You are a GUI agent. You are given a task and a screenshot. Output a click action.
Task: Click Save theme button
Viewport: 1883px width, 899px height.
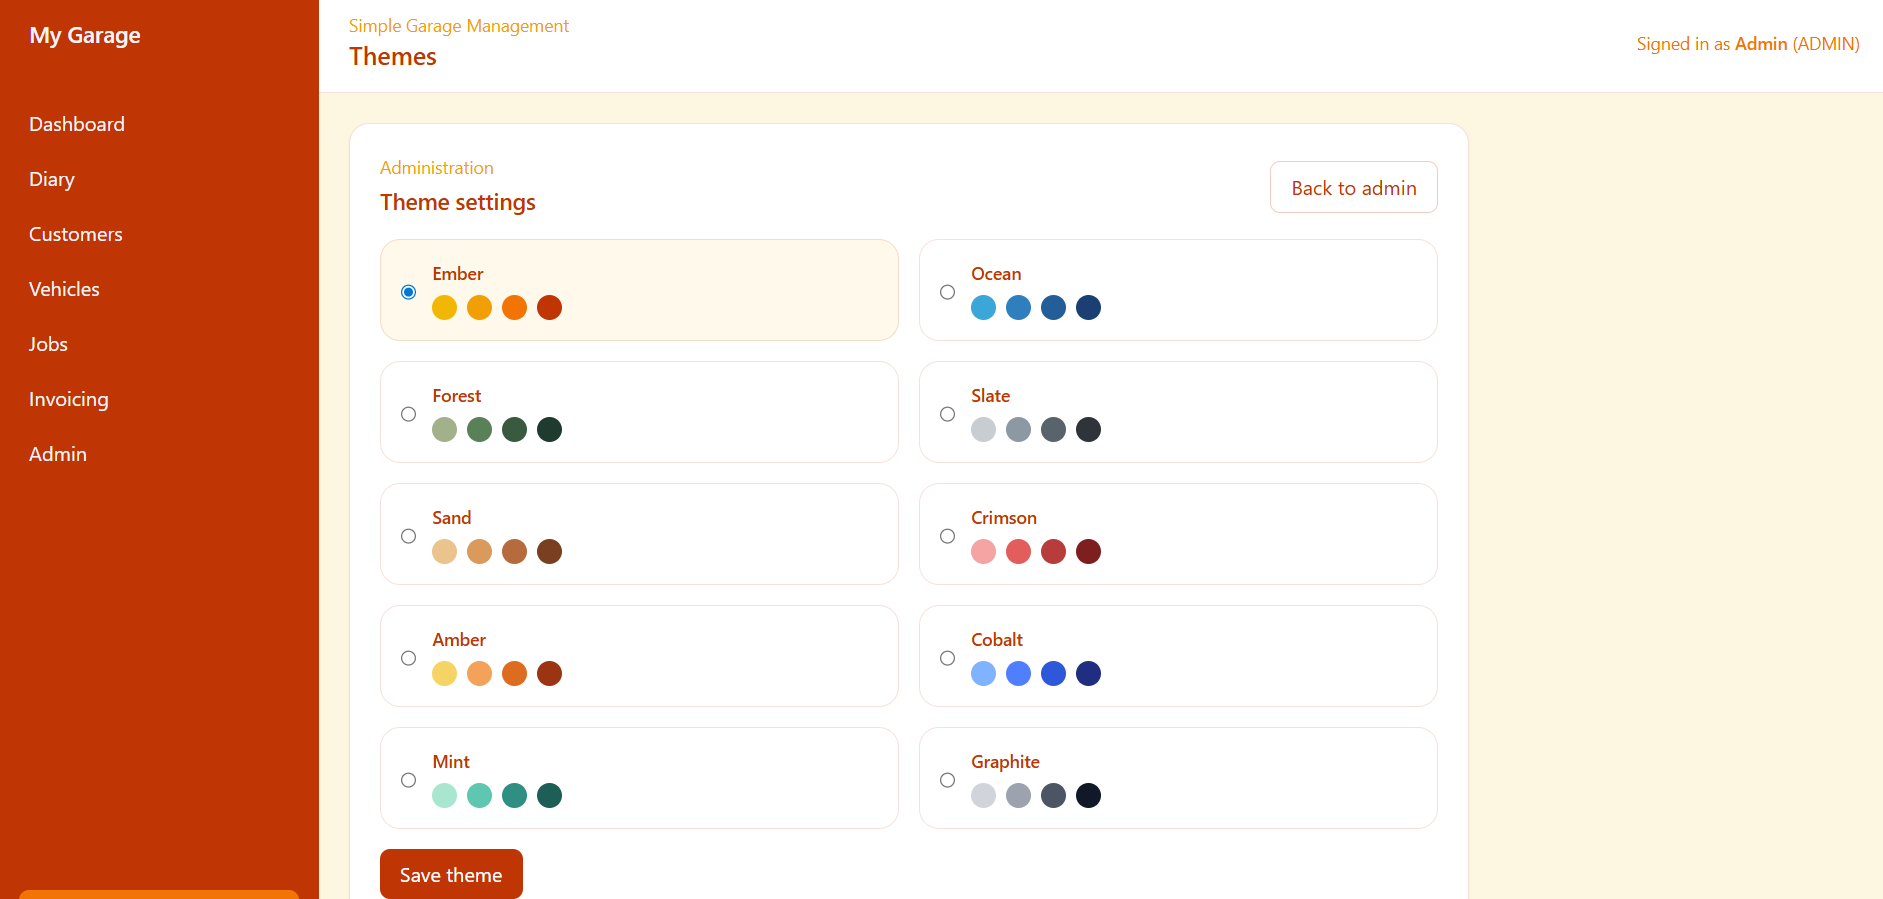tap(451, 874)
